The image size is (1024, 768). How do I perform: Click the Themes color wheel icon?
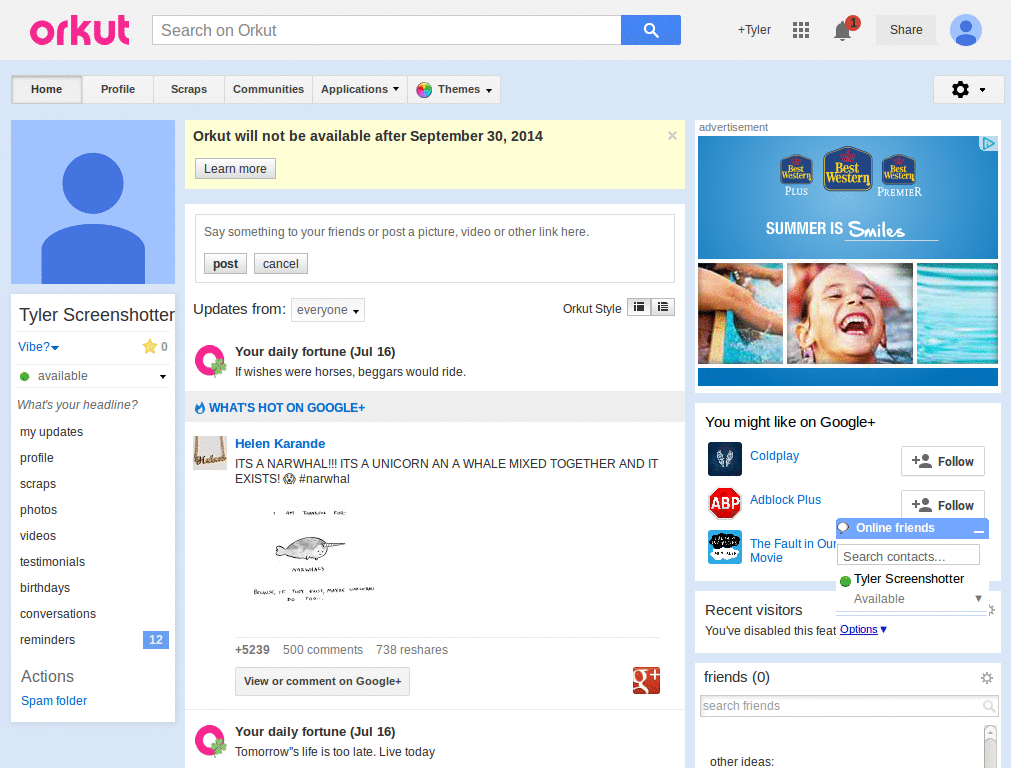pyautogui.click(x=424, y=89)
